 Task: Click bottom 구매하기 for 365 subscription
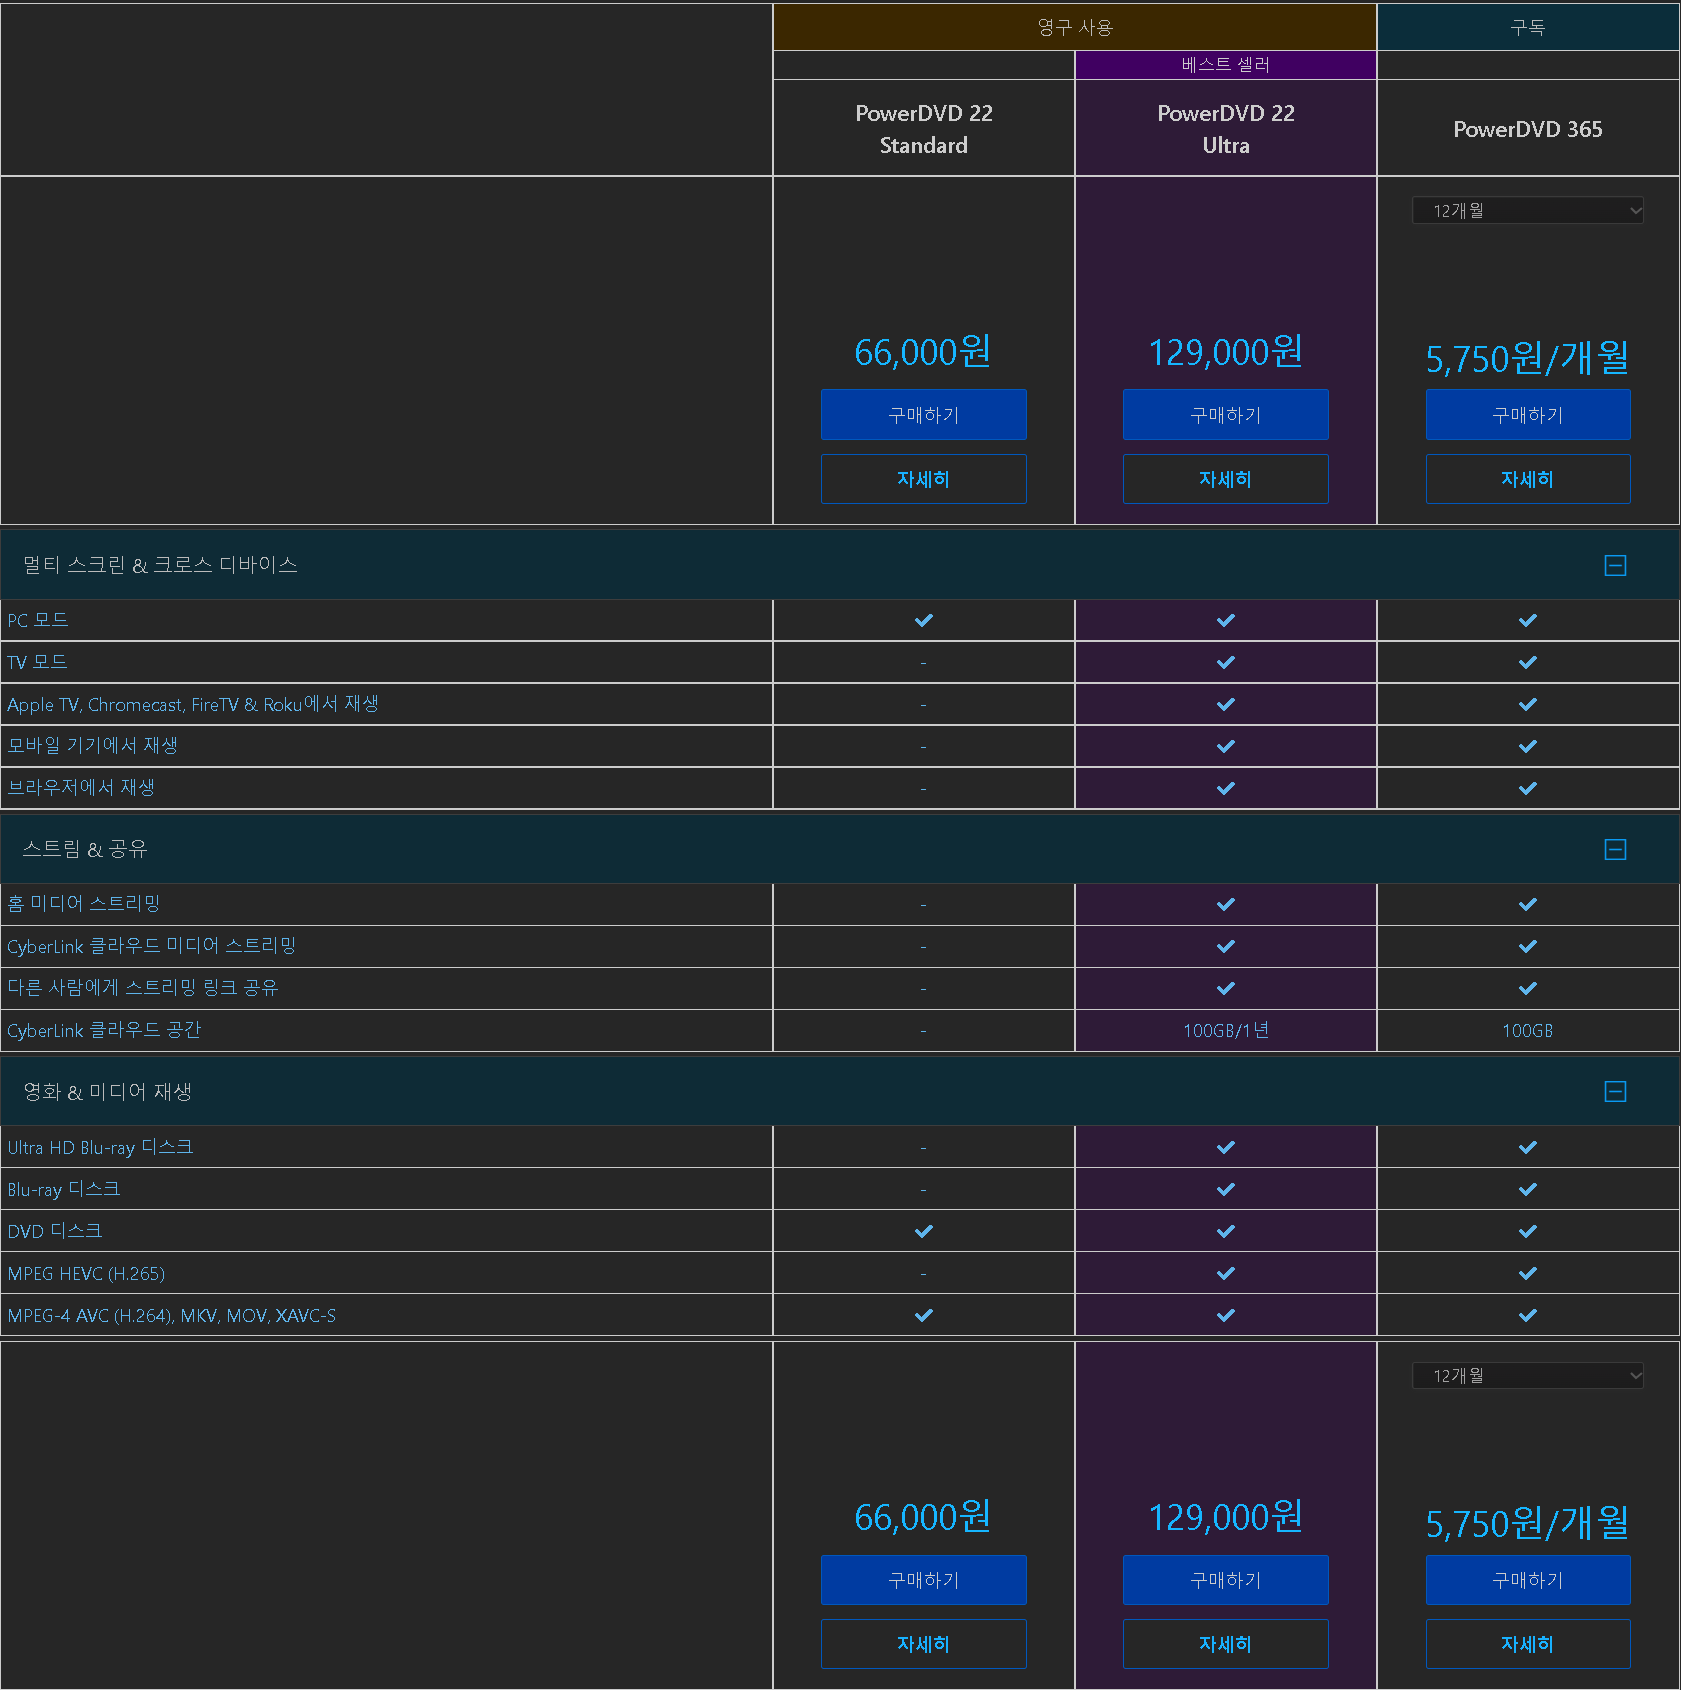coord(1527,1580)
